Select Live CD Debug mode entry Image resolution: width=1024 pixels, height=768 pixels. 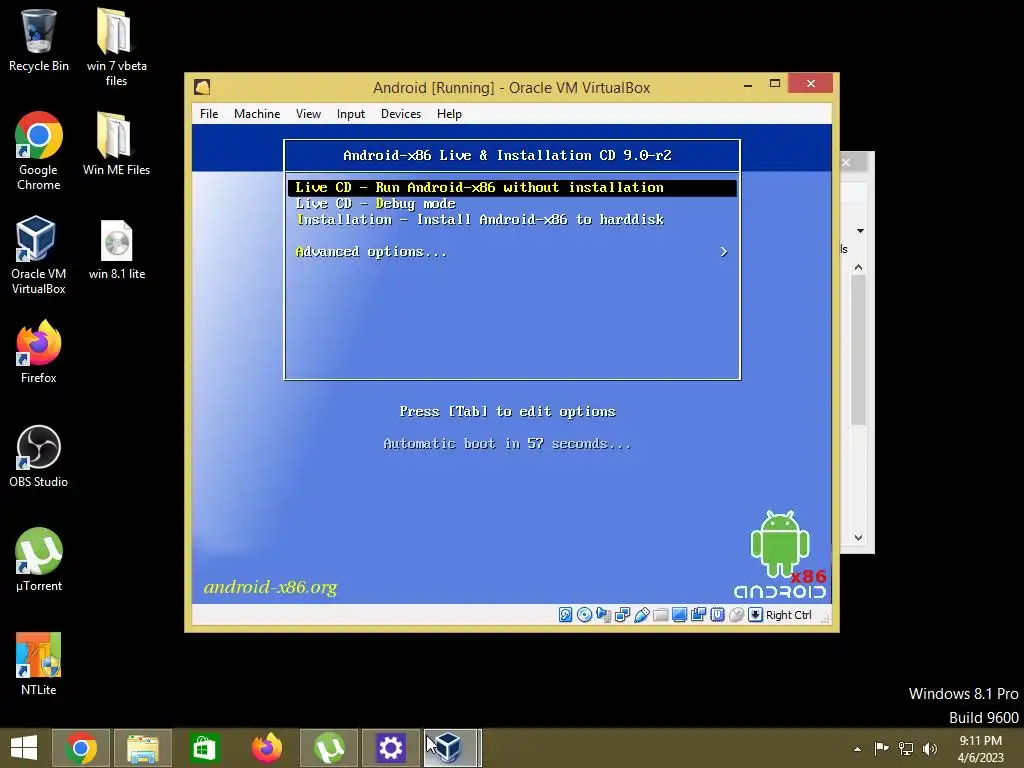tap(512, 204)
